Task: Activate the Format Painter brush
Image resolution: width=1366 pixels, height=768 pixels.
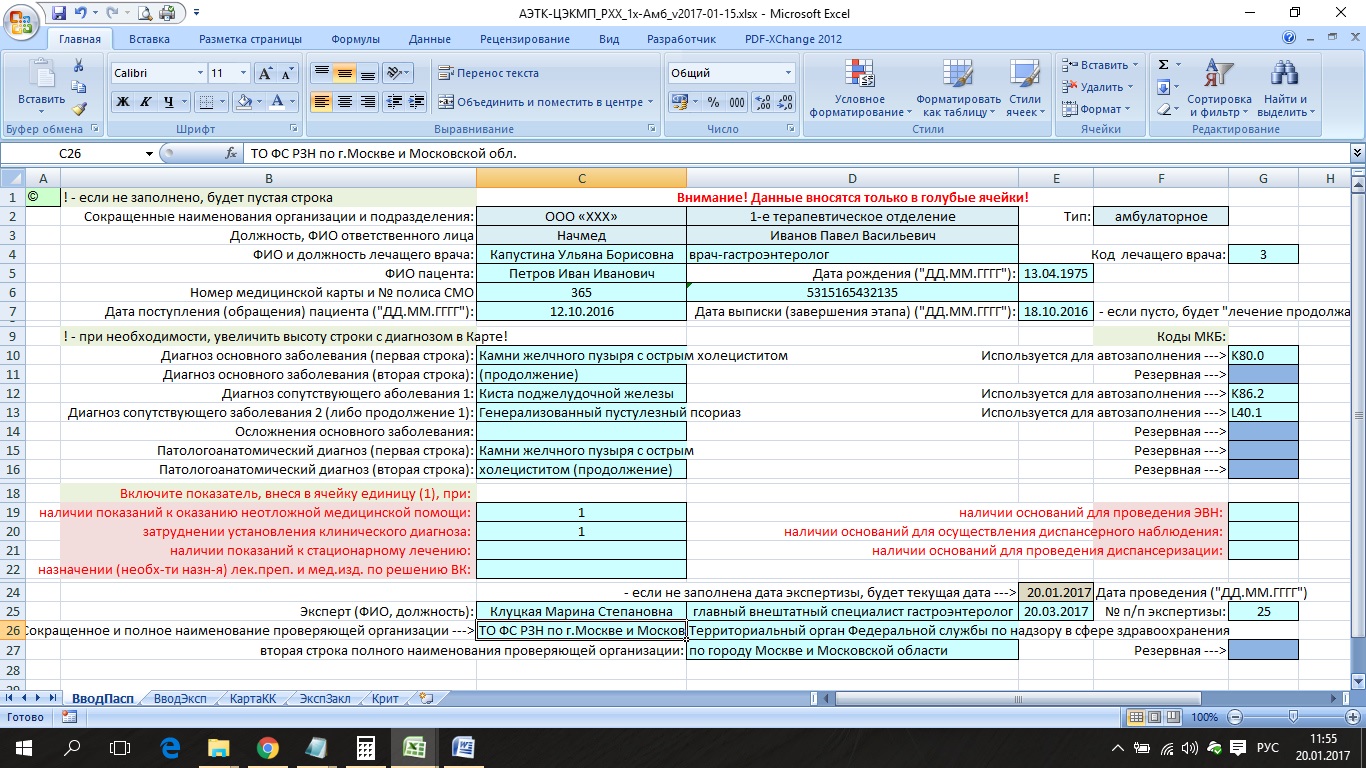Action: click(79, 109)
